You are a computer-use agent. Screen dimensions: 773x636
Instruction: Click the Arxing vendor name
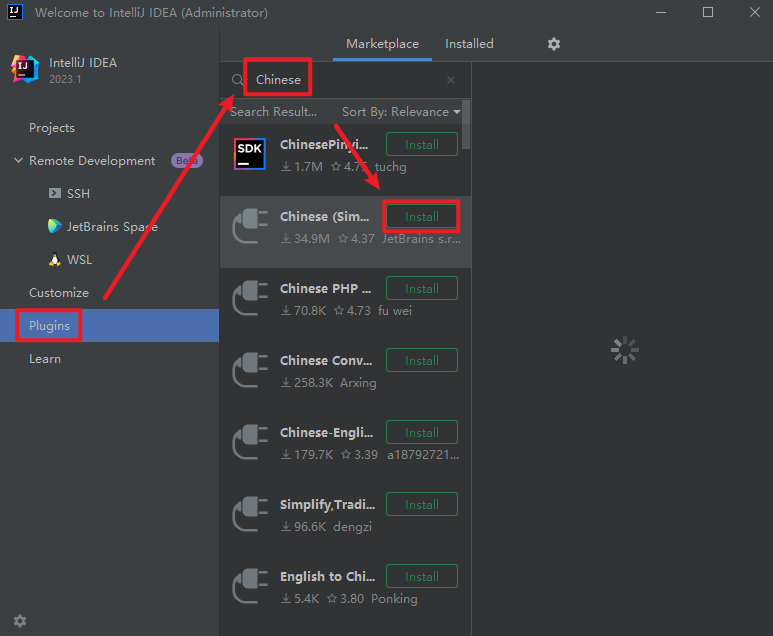[358, 383]
